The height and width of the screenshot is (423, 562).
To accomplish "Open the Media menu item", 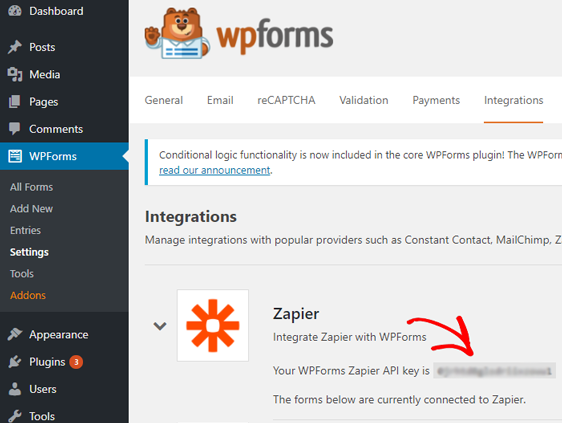I will click(x=45, y=75).
